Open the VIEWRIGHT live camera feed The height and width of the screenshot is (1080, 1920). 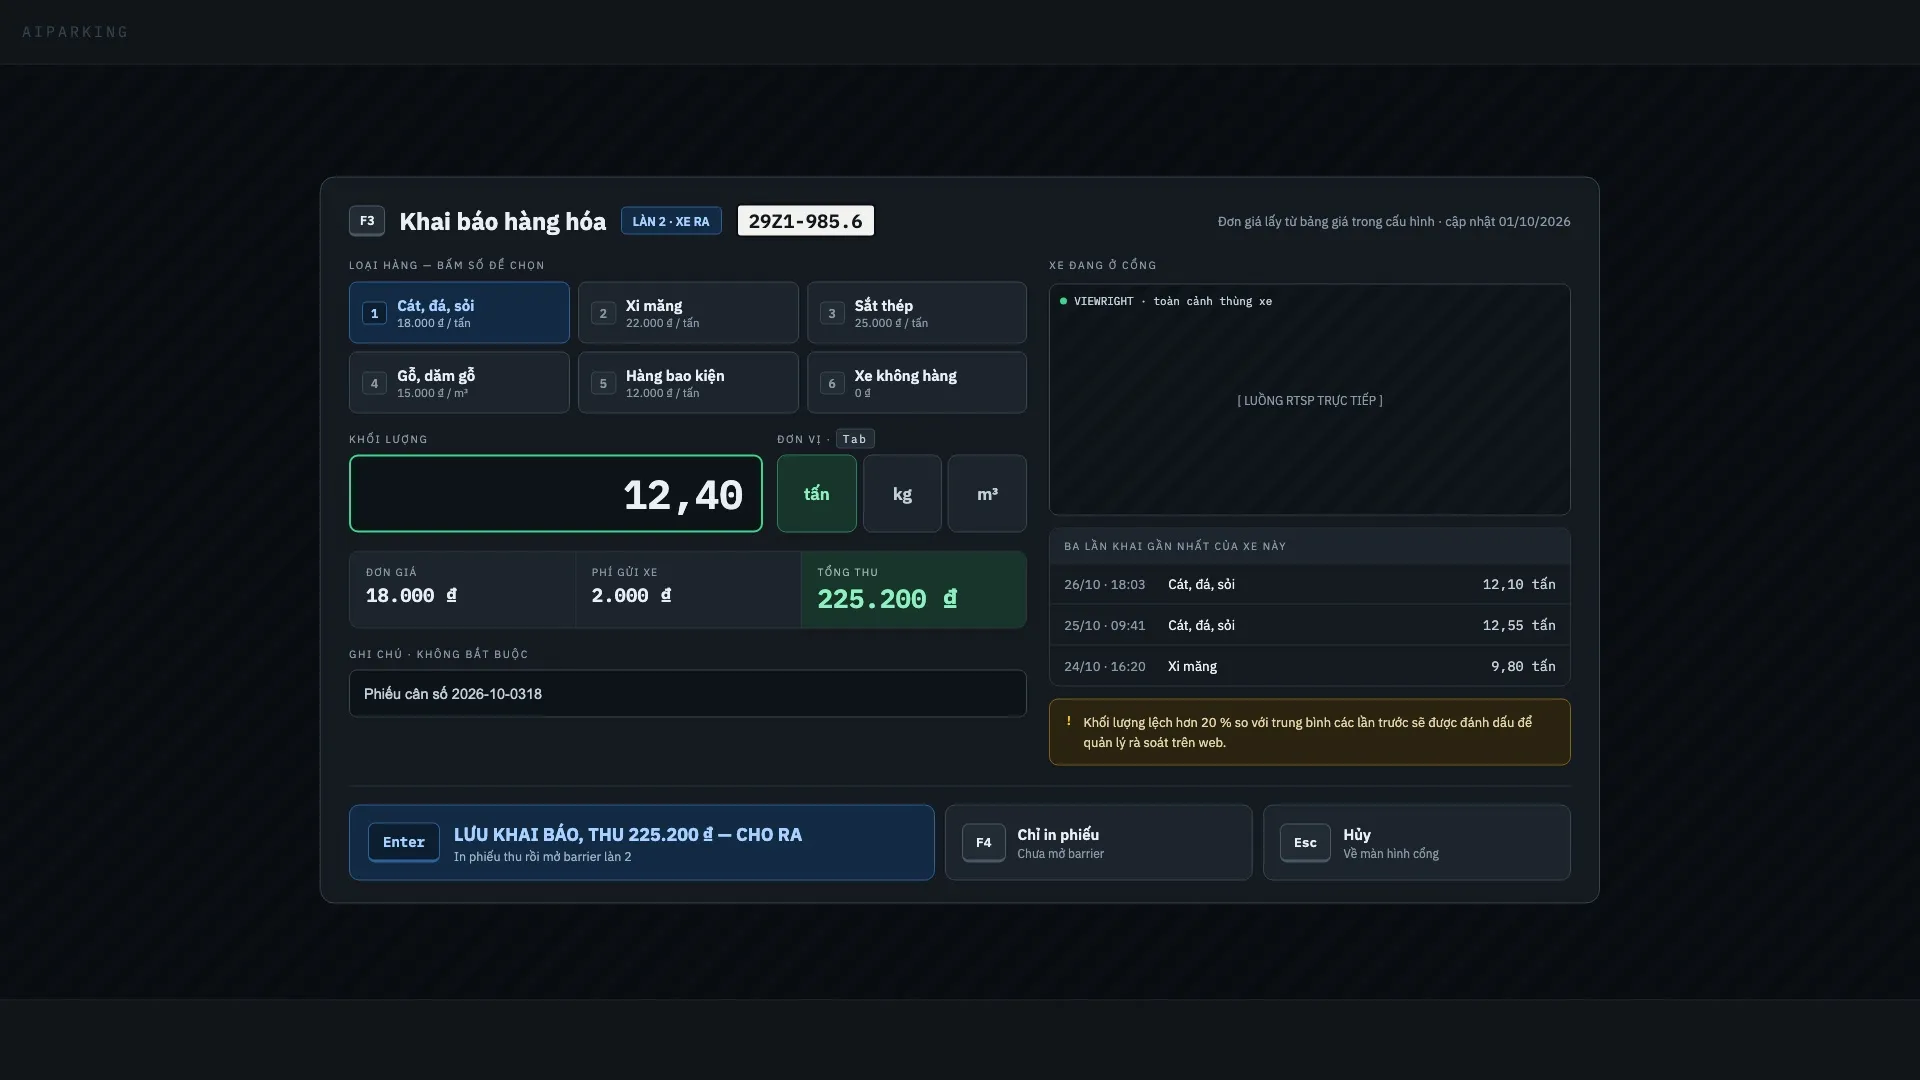[1310, 400]
